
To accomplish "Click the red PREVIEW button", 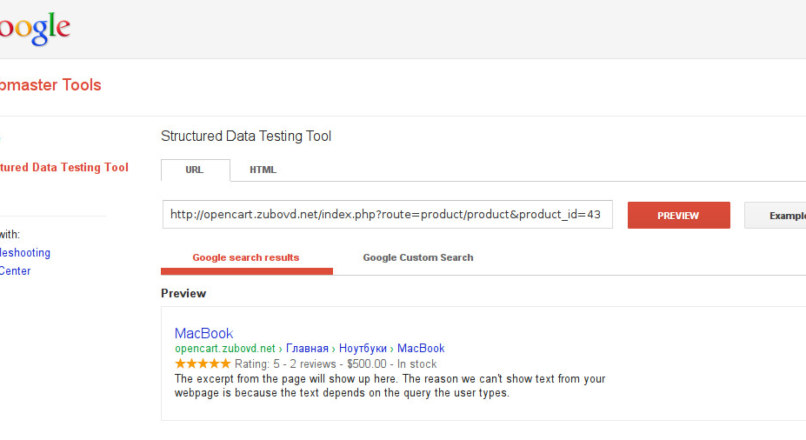I will (679, 215).
